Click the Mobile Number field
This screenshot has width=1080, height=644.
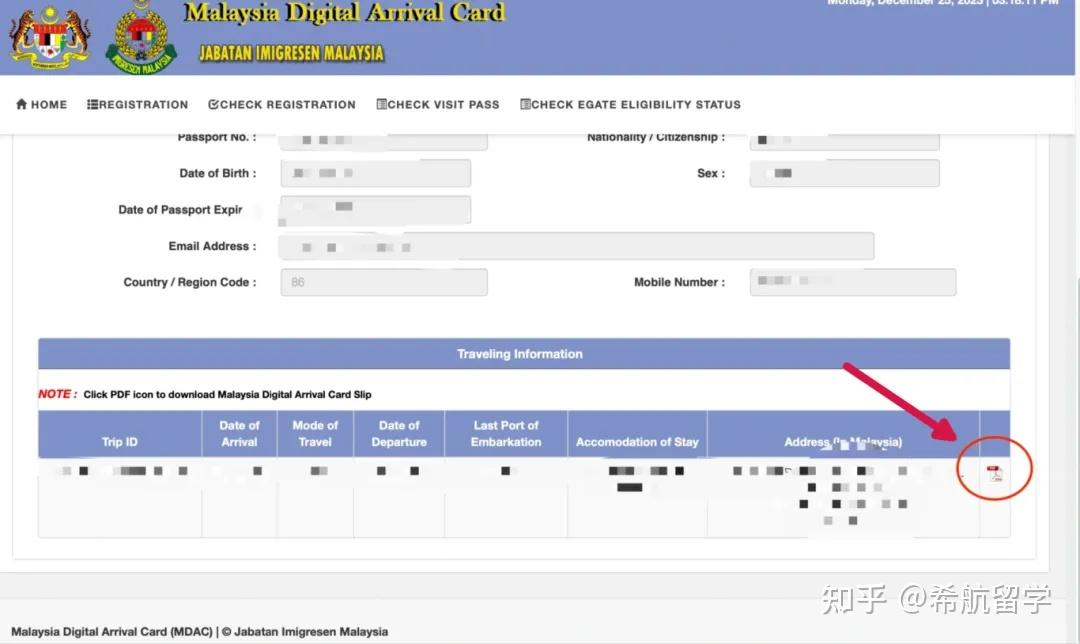853,282
